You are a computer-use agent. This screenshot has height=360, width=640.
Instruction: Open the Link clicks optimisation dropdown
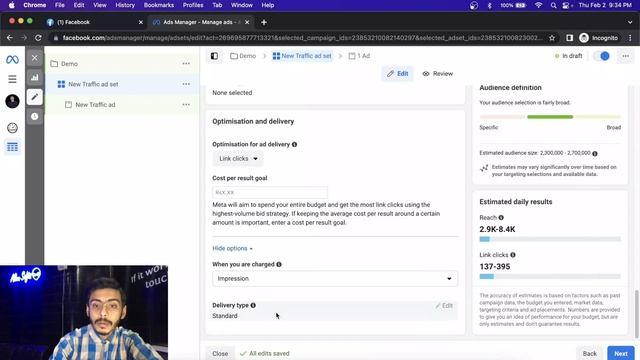tap(238, 159)
